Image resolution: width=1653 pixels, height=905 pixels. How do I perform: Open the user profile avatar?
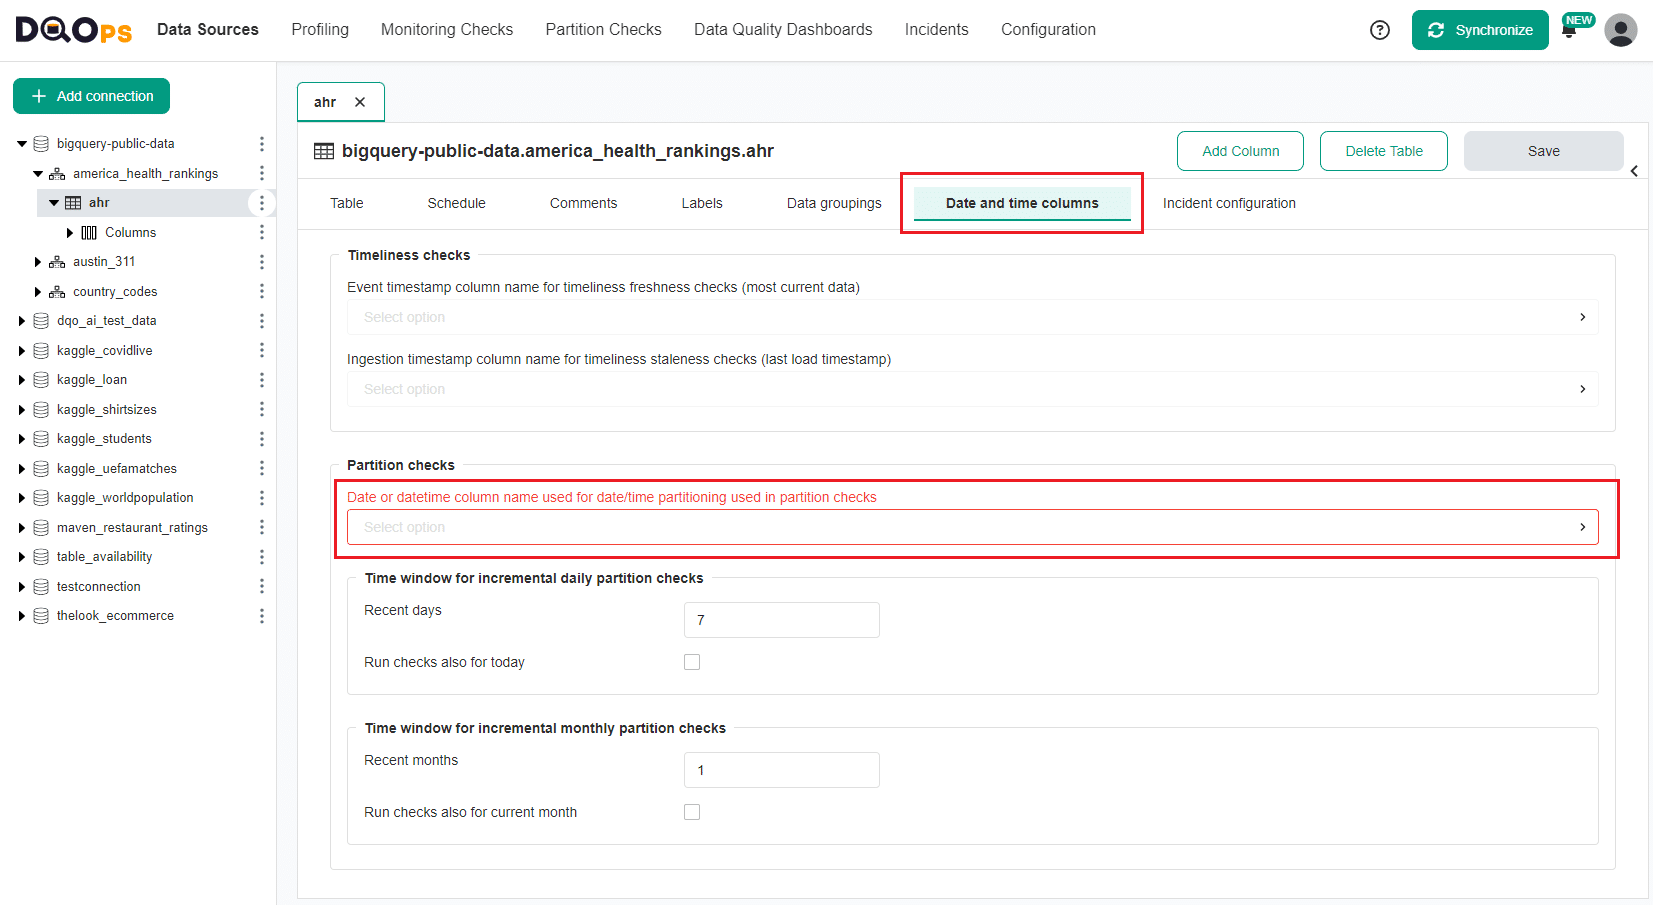point(1620,30)
